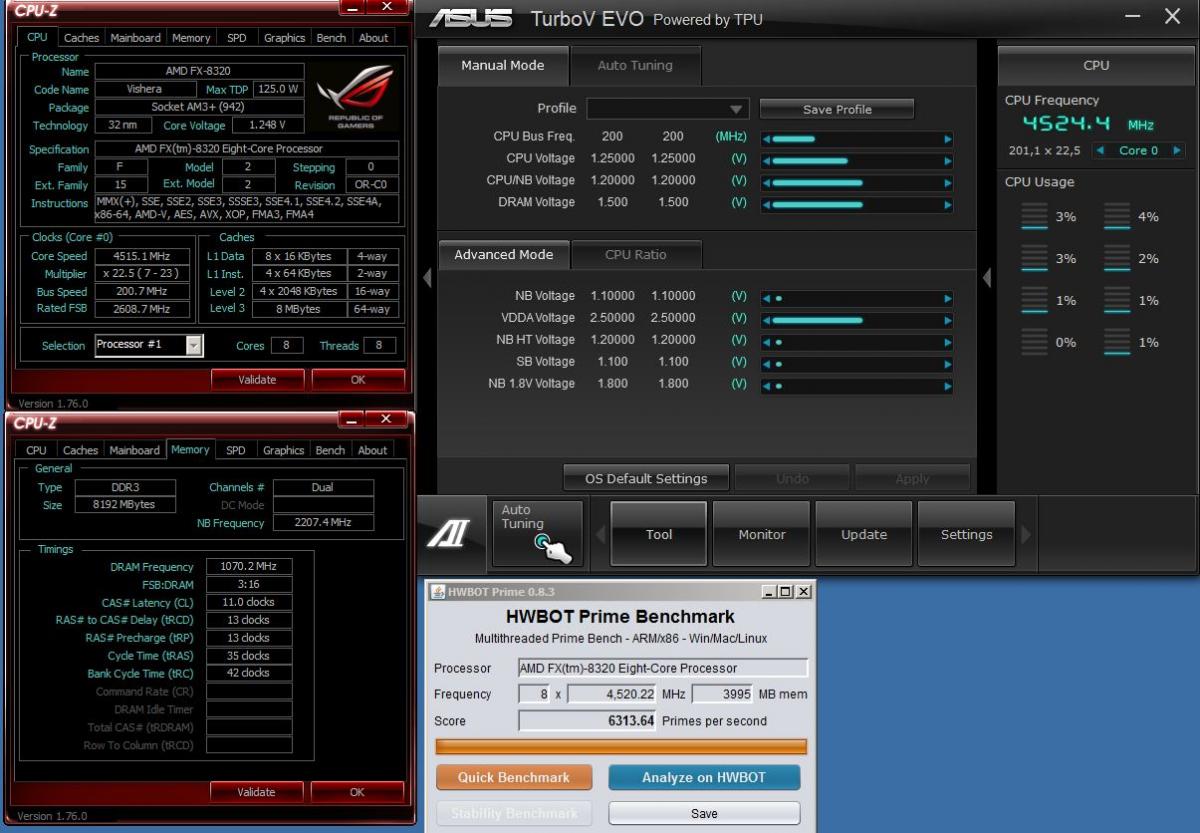Screen dimensions: 1200x833
Task: Lower DRAM Voltage using its left arrow
Action: [767, 204]
